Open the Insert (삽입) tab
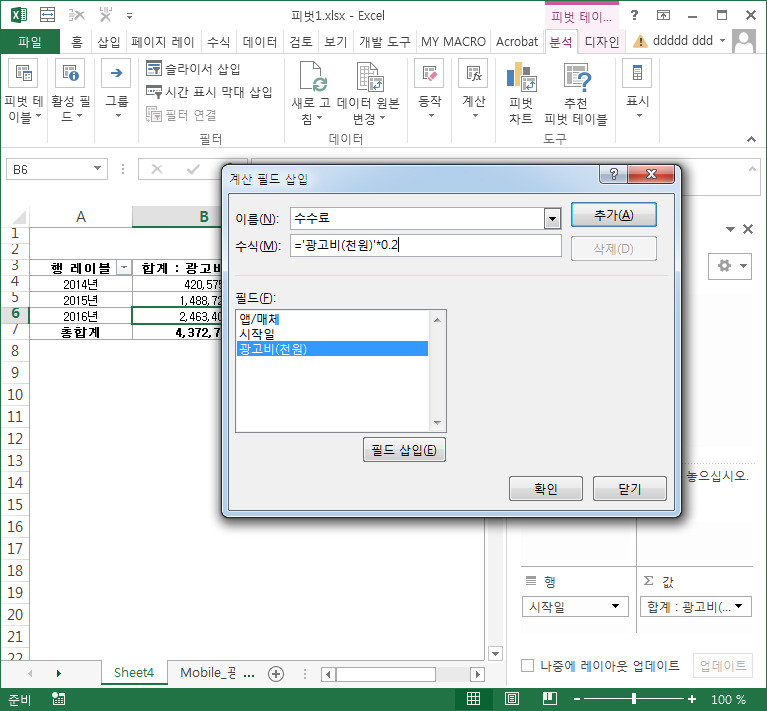767x711 pixels. tap(109, 42)
